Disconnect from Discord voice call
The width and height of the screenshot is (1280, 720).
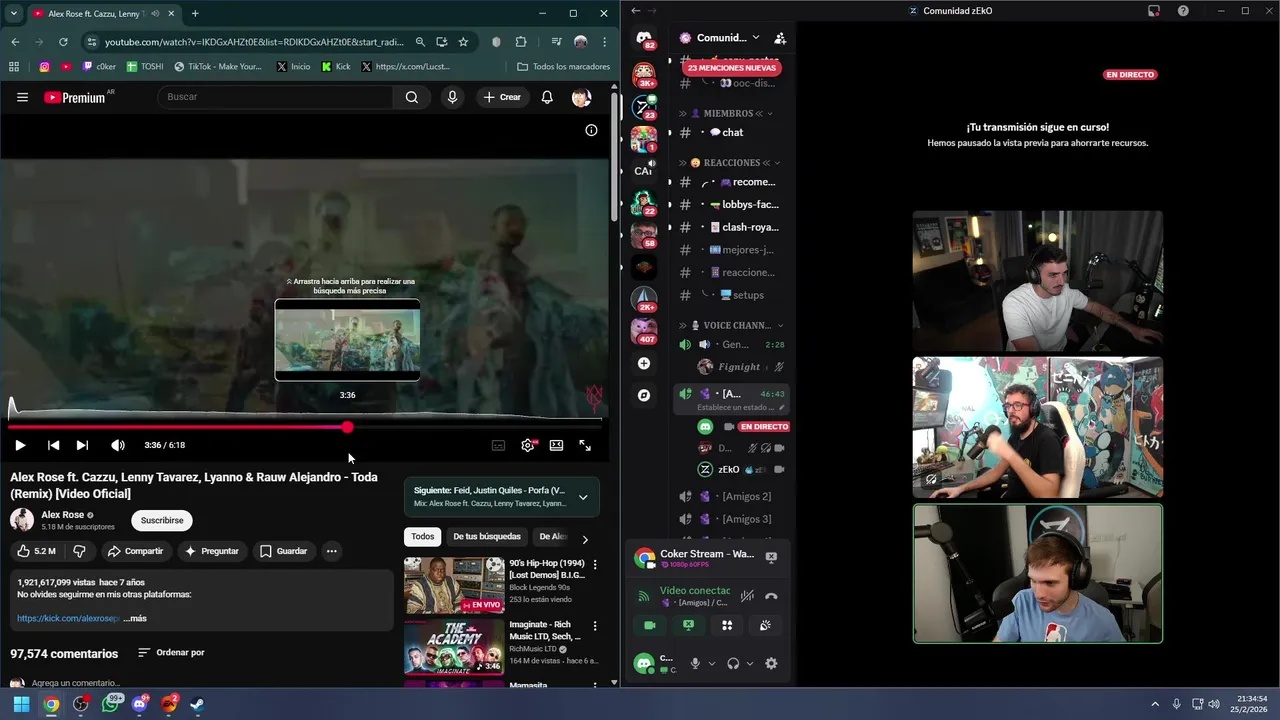(771, 596)
